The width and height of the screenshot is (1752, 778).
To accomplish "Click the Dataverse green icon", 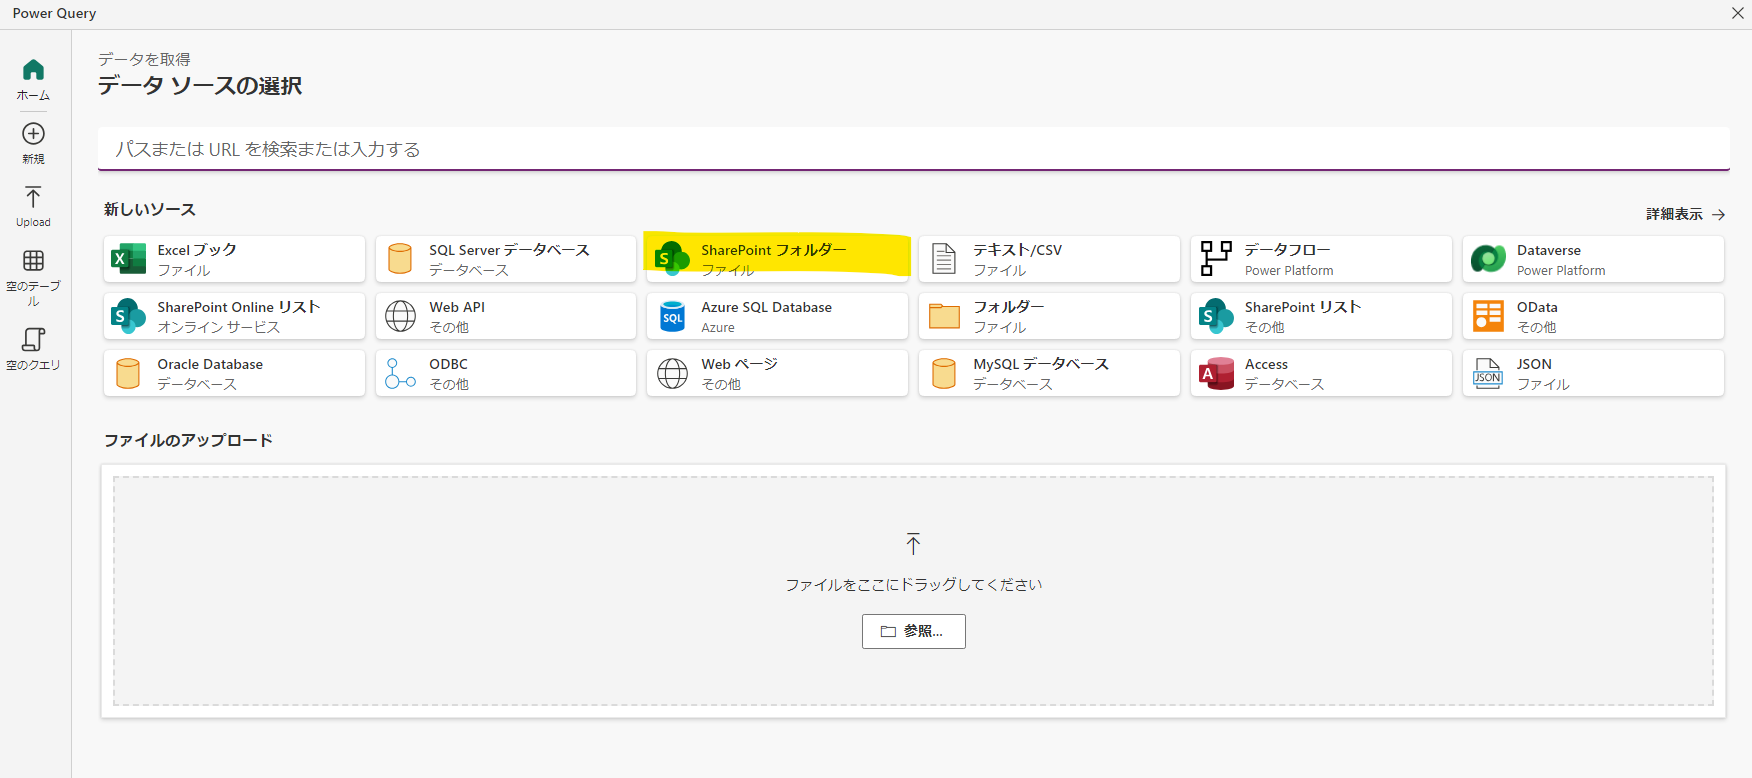I will click(x=1488, y=259).
